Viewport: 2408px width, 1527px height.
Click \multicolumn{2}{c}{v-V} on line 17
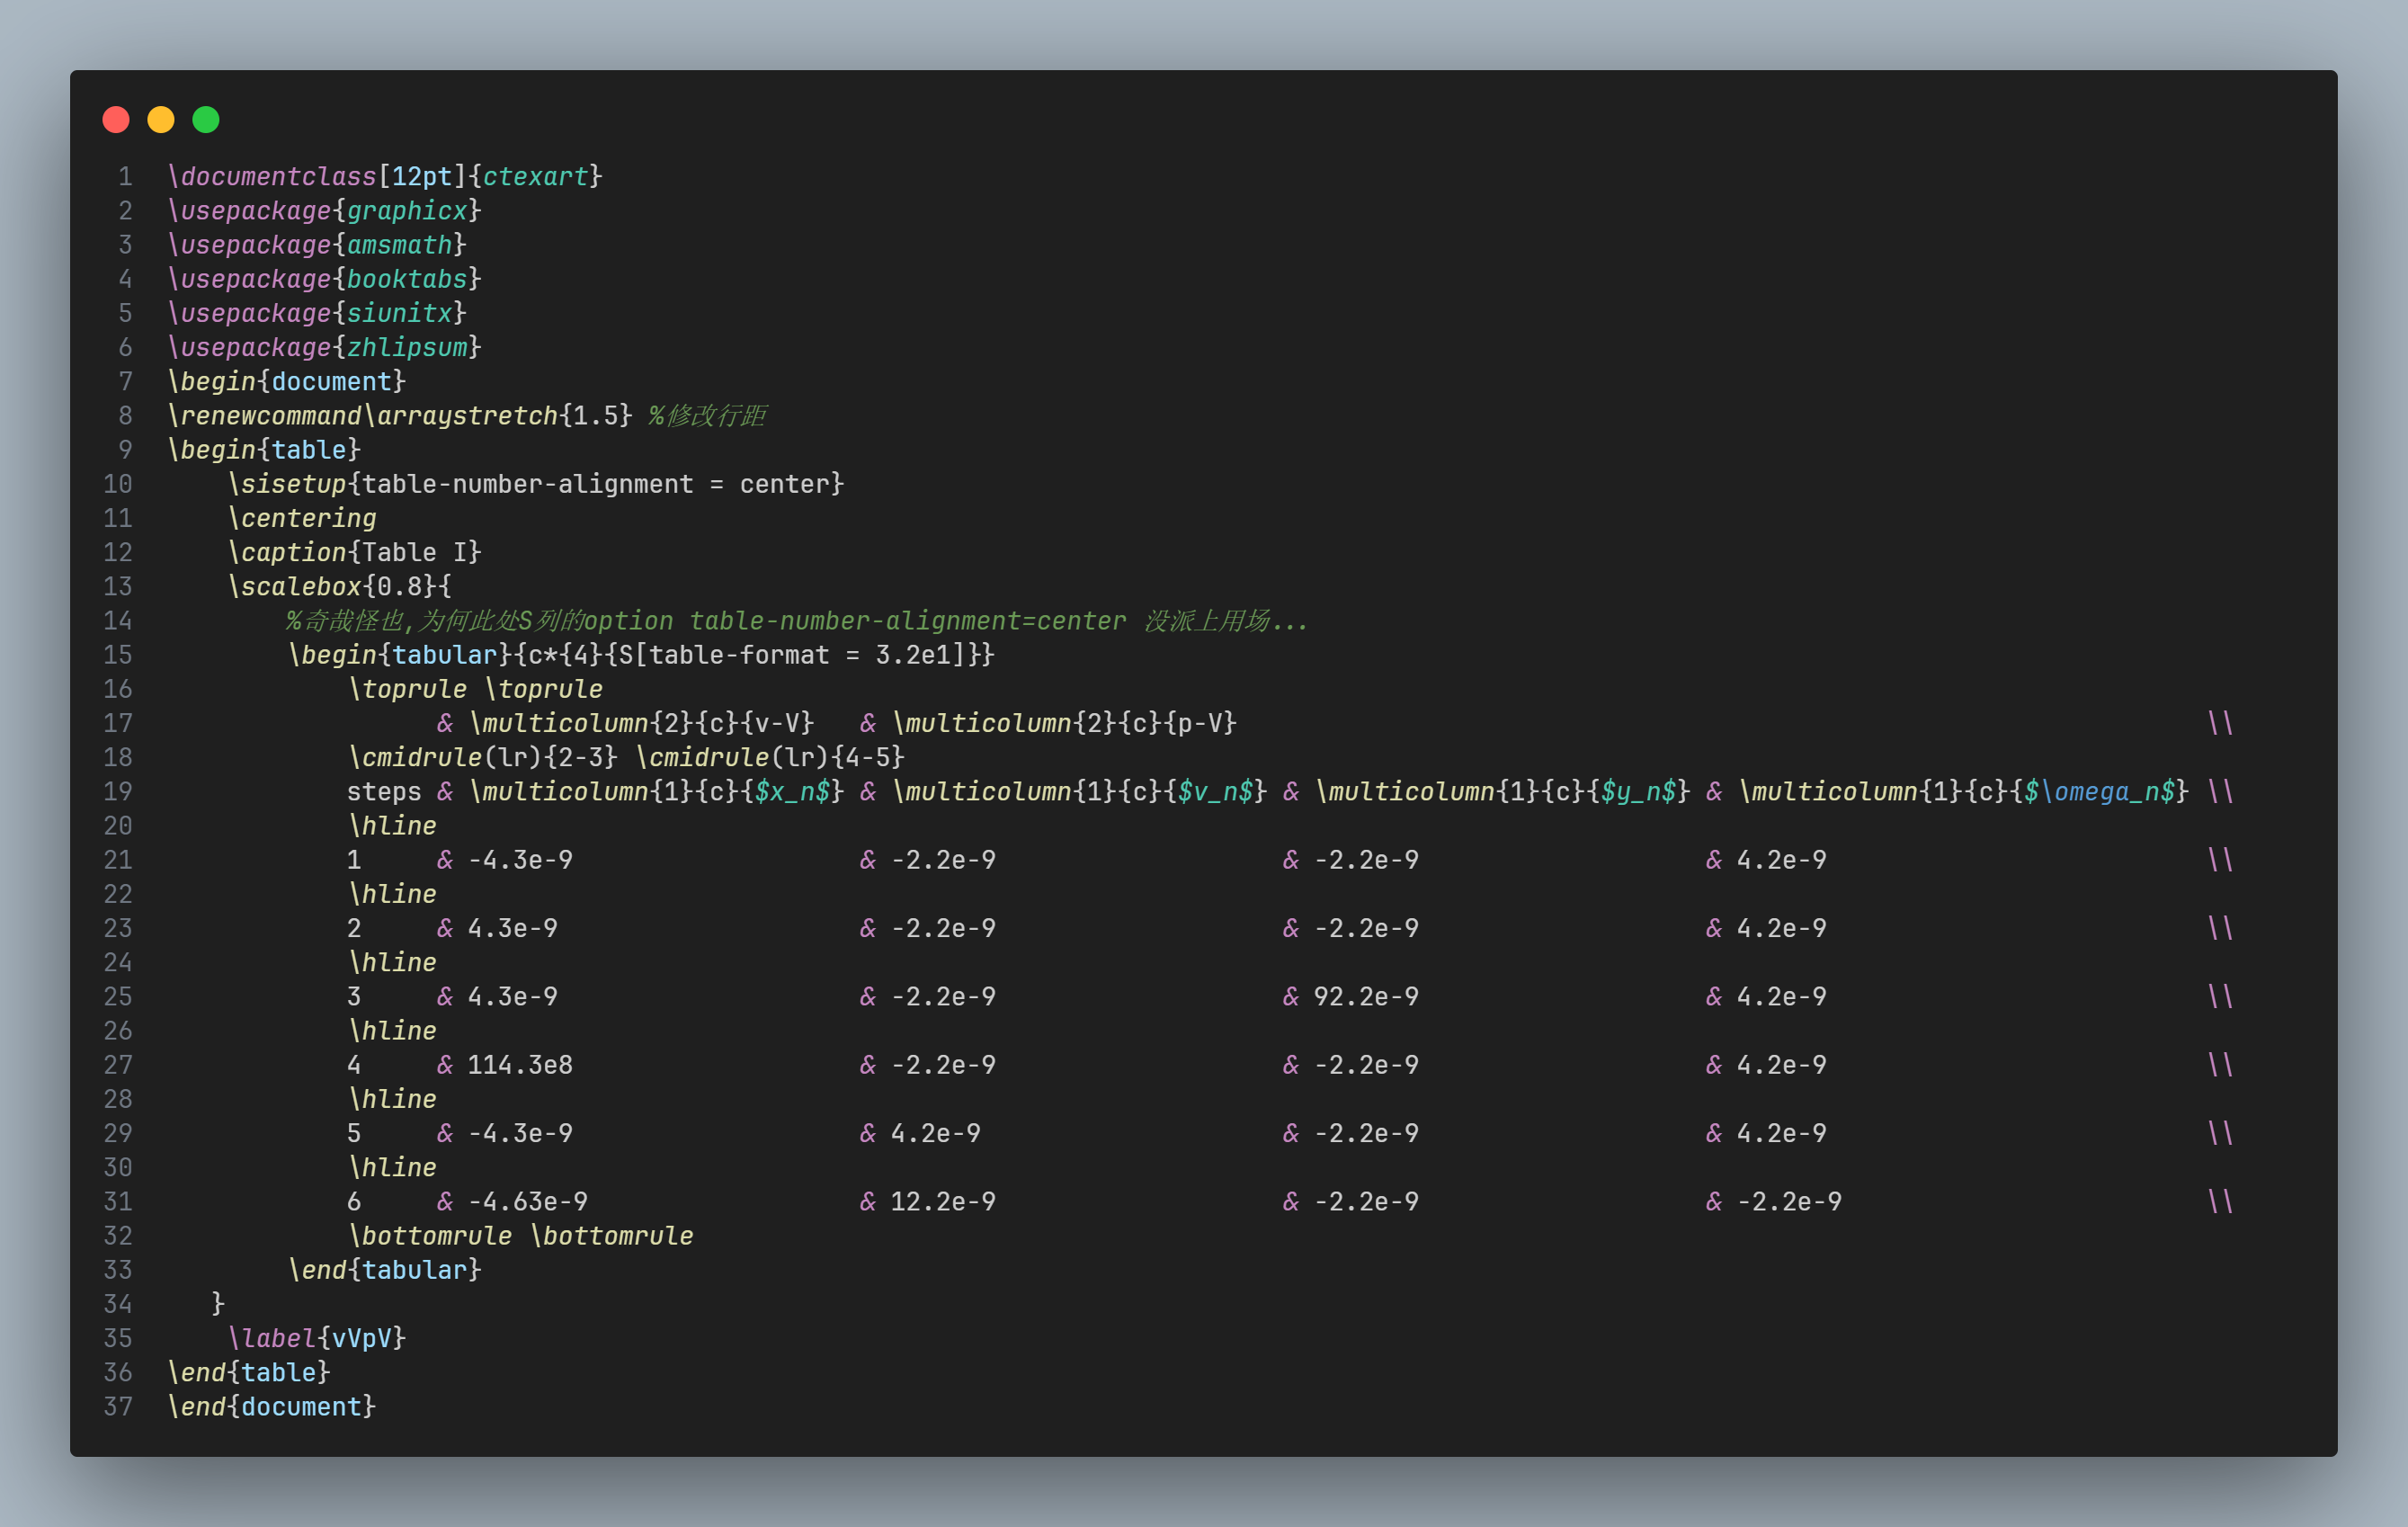tap(641, 723)
